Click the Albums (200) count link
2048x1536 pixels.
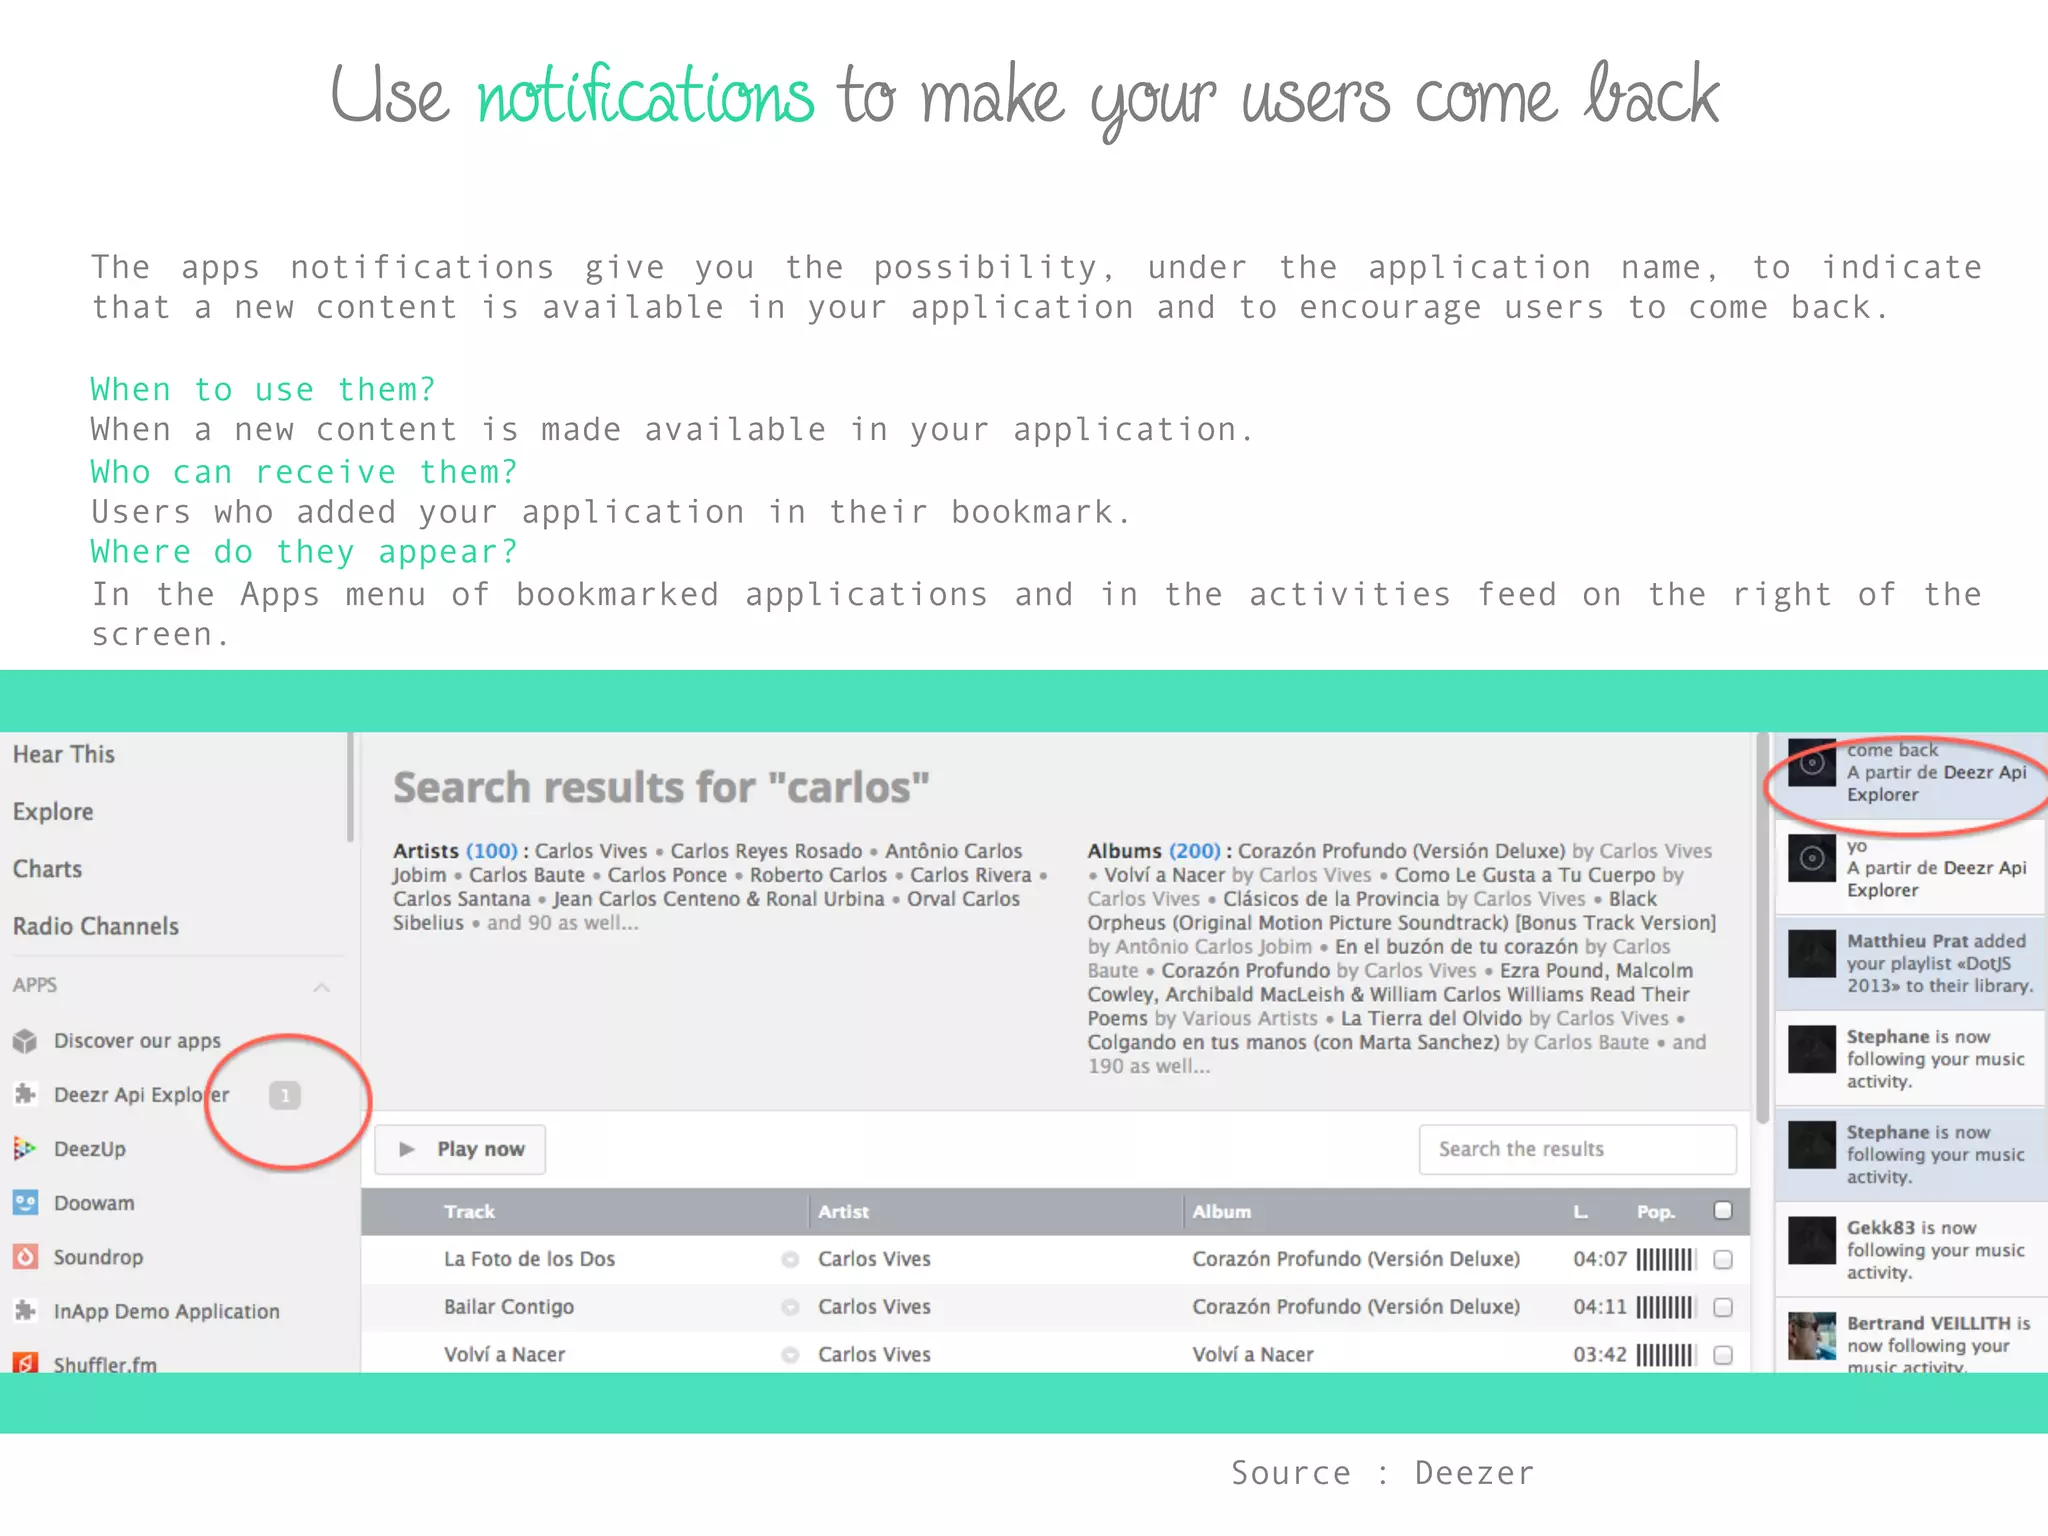coord(1195,851)
